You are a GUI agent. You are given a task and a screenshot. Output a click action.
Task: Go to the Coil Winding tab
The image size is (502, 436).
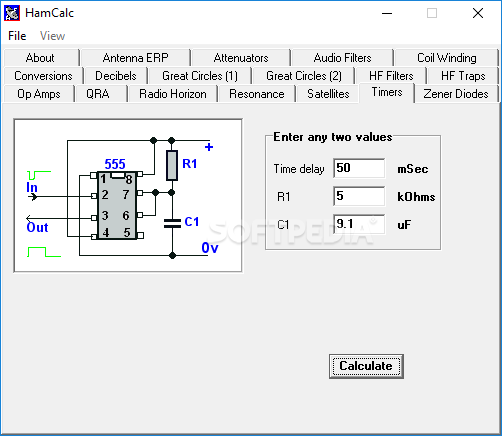446,58
